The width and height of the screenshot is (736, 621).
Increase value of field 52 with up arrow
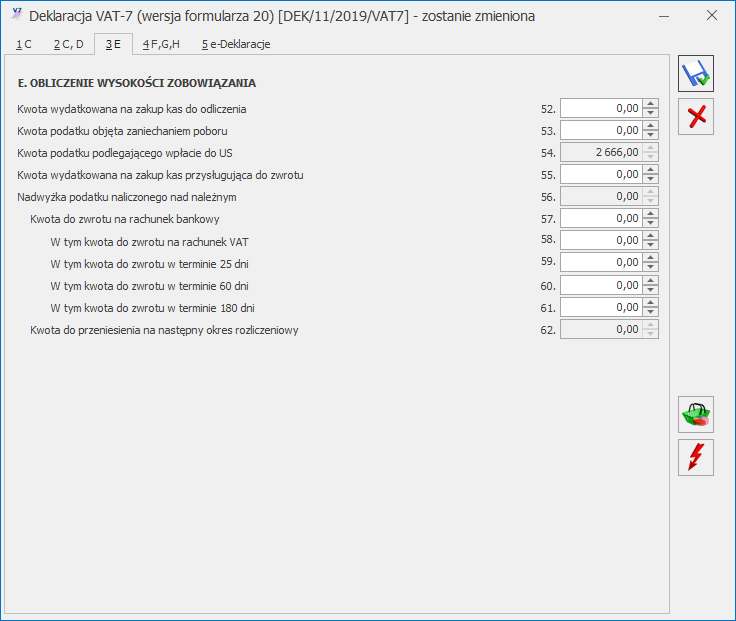(651, 103)
